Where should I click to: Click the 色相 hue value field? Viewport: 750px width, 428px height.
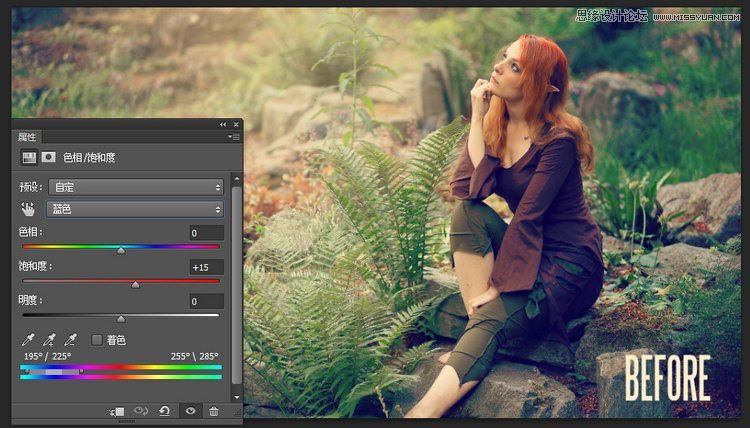[206, 233]
